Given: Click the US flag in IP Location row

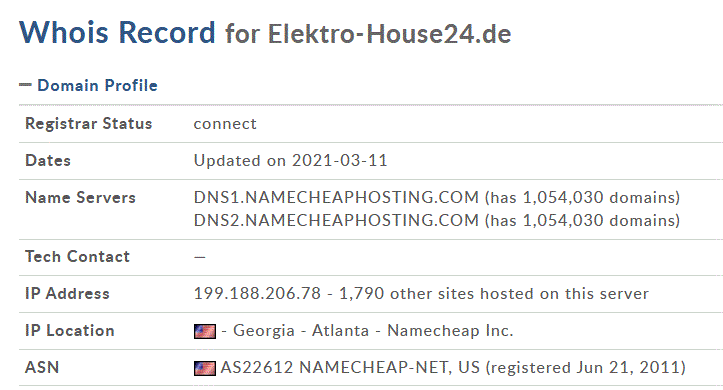Looking at the screenshot, I should (205, 331).
